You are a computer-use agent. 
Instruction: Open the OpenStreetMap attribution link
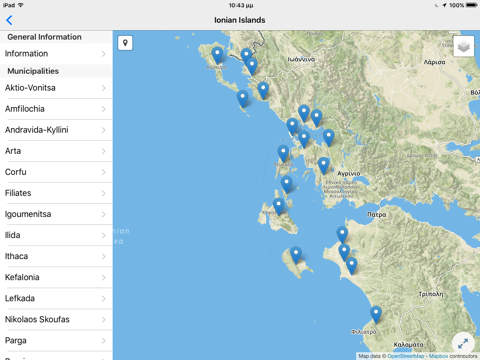click(x=406, y=356)
